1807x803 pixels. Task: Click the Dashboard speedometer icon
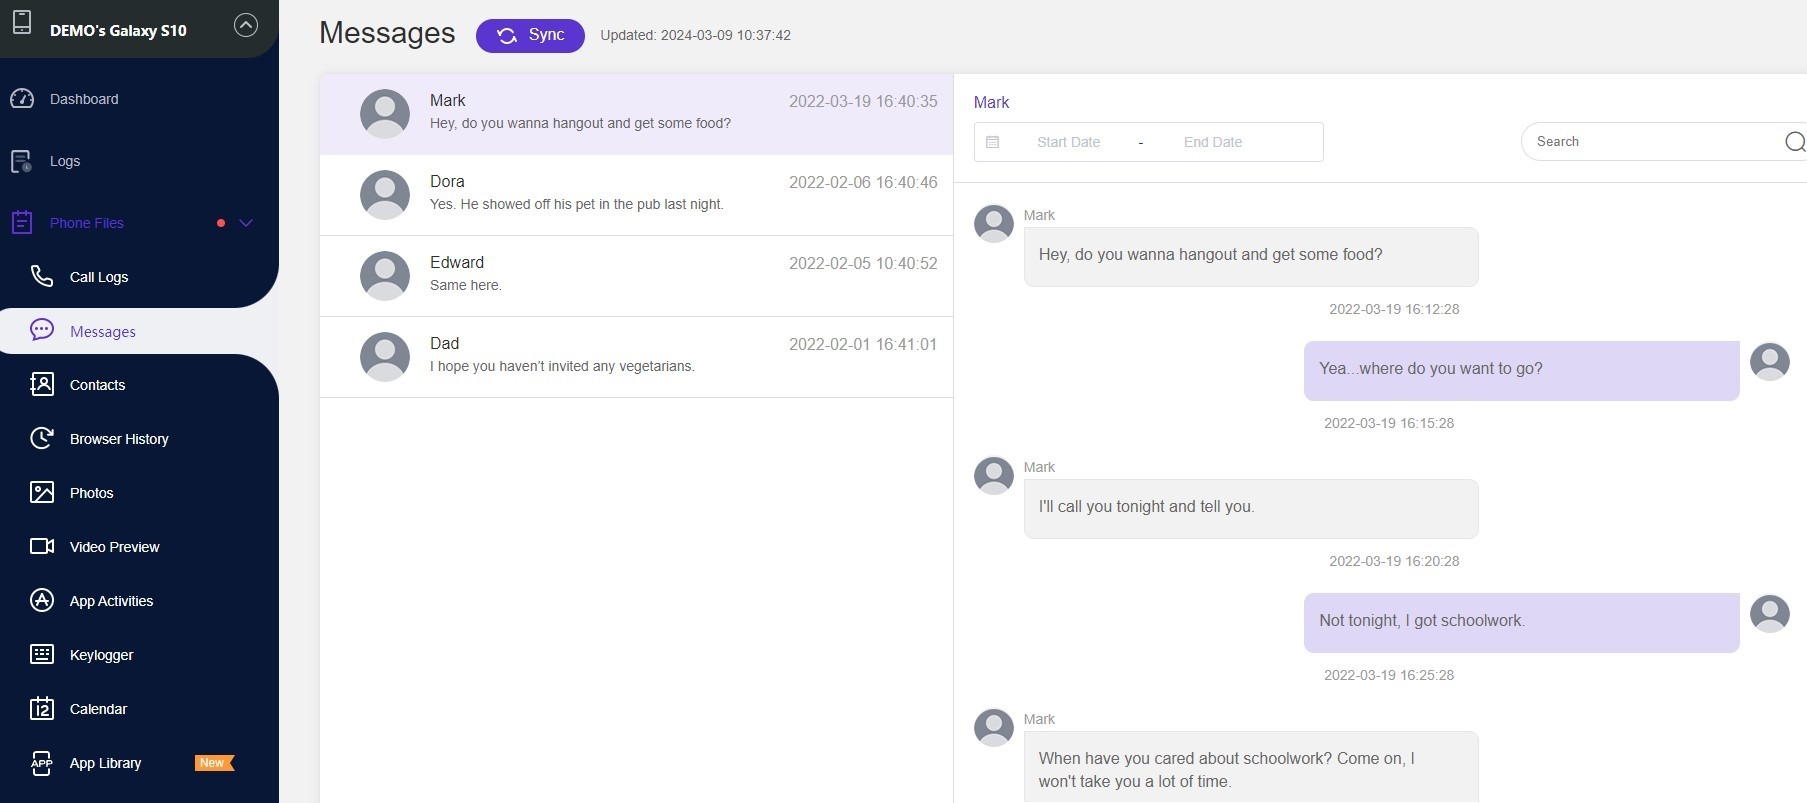click(22, 99)
